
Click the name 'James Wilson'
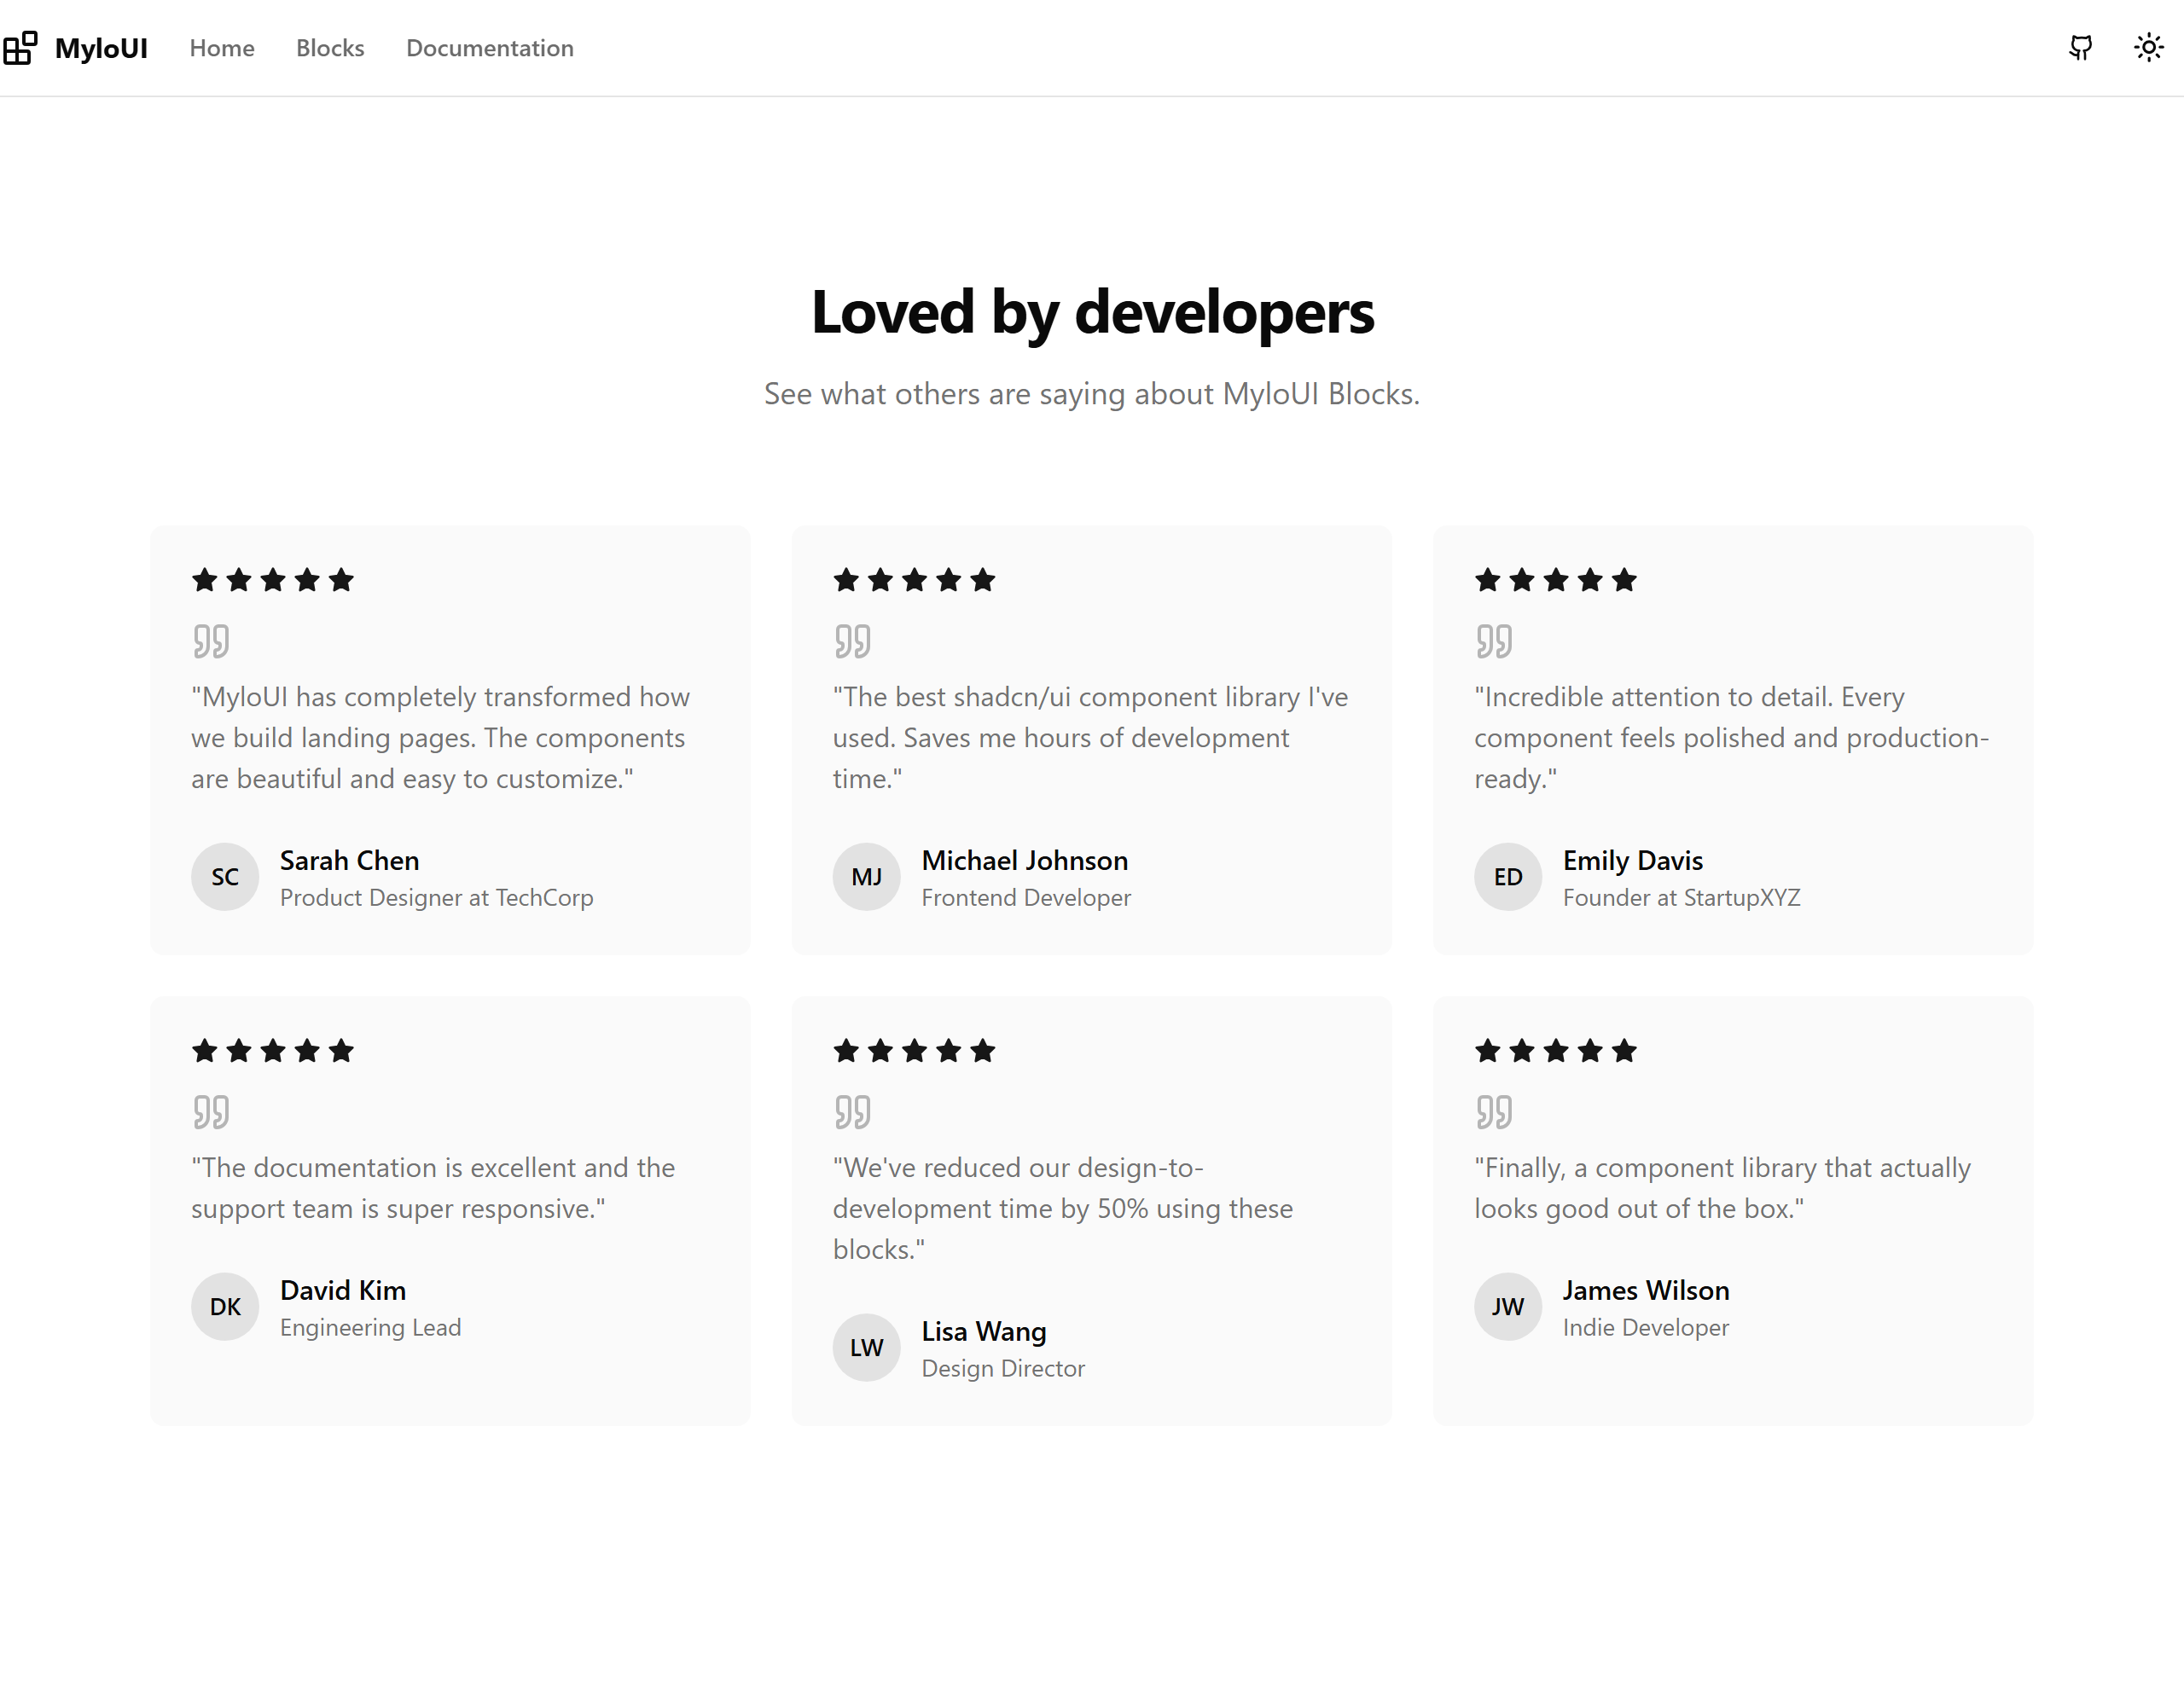[x=1646, y=1291]
